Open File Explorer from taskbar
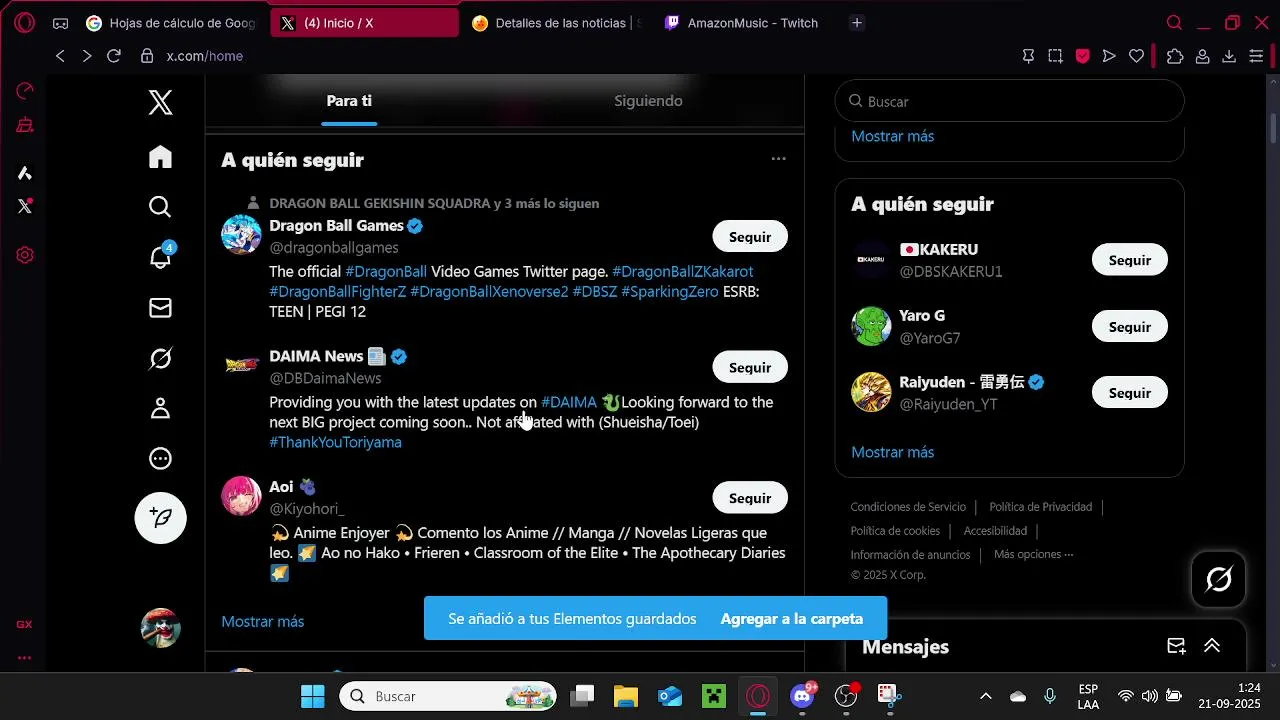The image size is (1280, 720). 626,696
